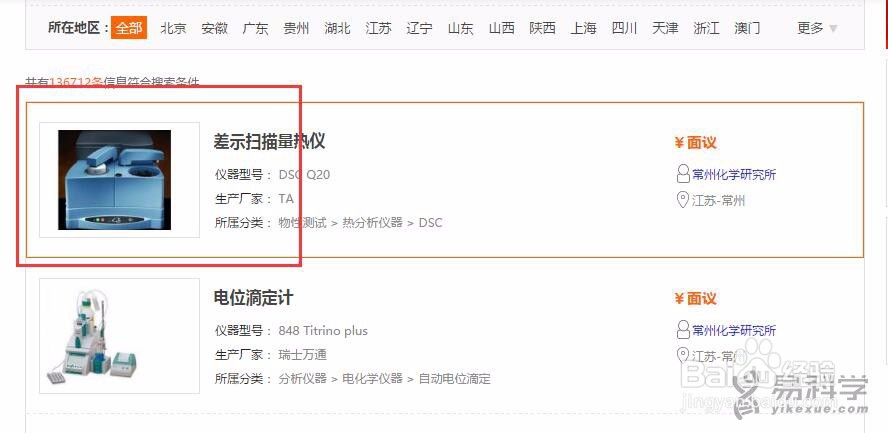Image resolution: width=888 pixels, height=433 pixels.
Task: Expand the 更多 region dropdown
Action: (x=816, y=28)
